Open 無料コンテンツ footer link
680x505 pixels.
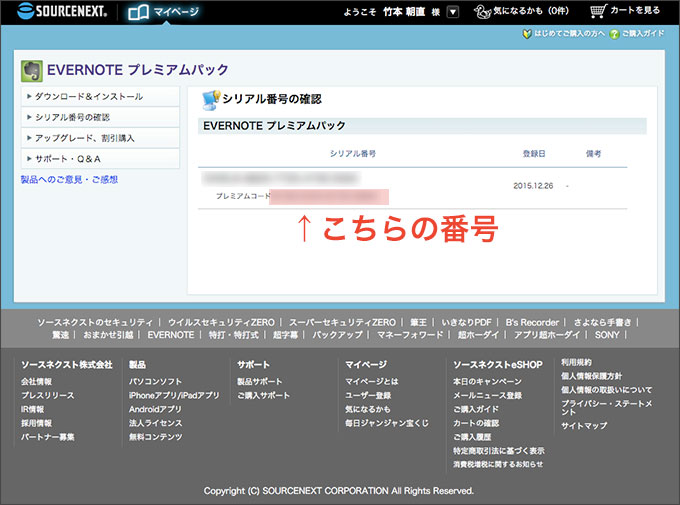[155, 437]
